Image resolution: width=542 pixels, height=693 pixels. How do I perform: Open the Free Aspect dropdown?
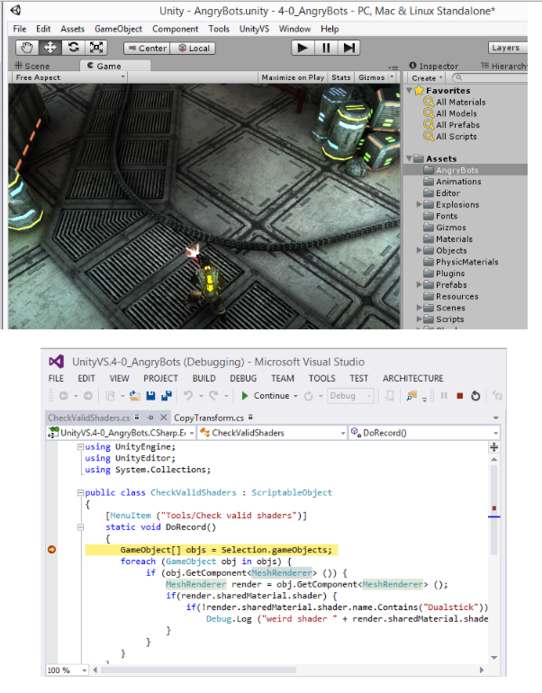click(69, 77)
